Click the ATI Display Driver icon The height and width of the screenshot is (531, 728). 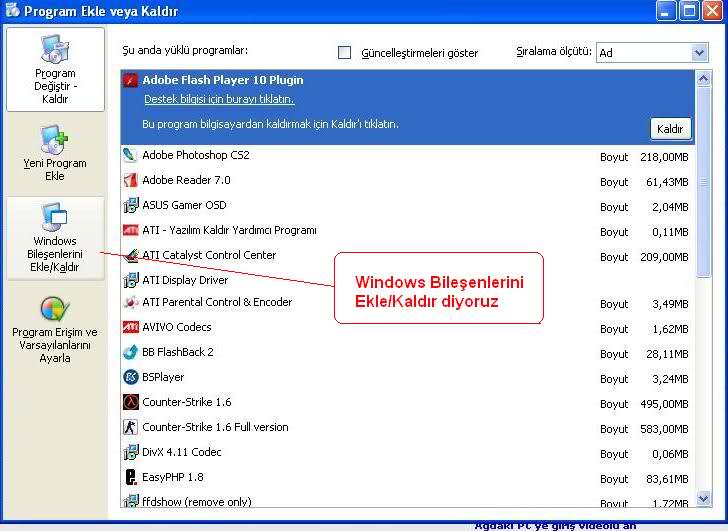130,280
